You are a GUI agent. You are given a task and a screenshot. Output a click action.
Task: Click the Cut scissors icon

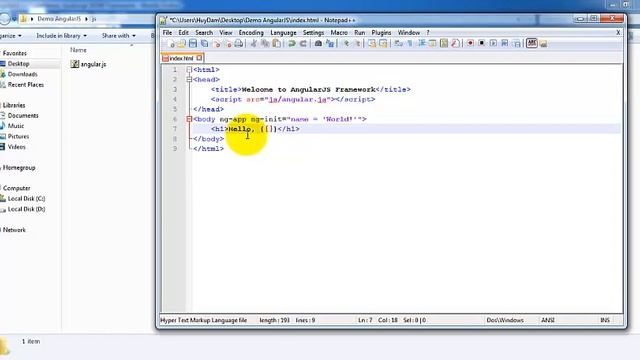(253, 43)
